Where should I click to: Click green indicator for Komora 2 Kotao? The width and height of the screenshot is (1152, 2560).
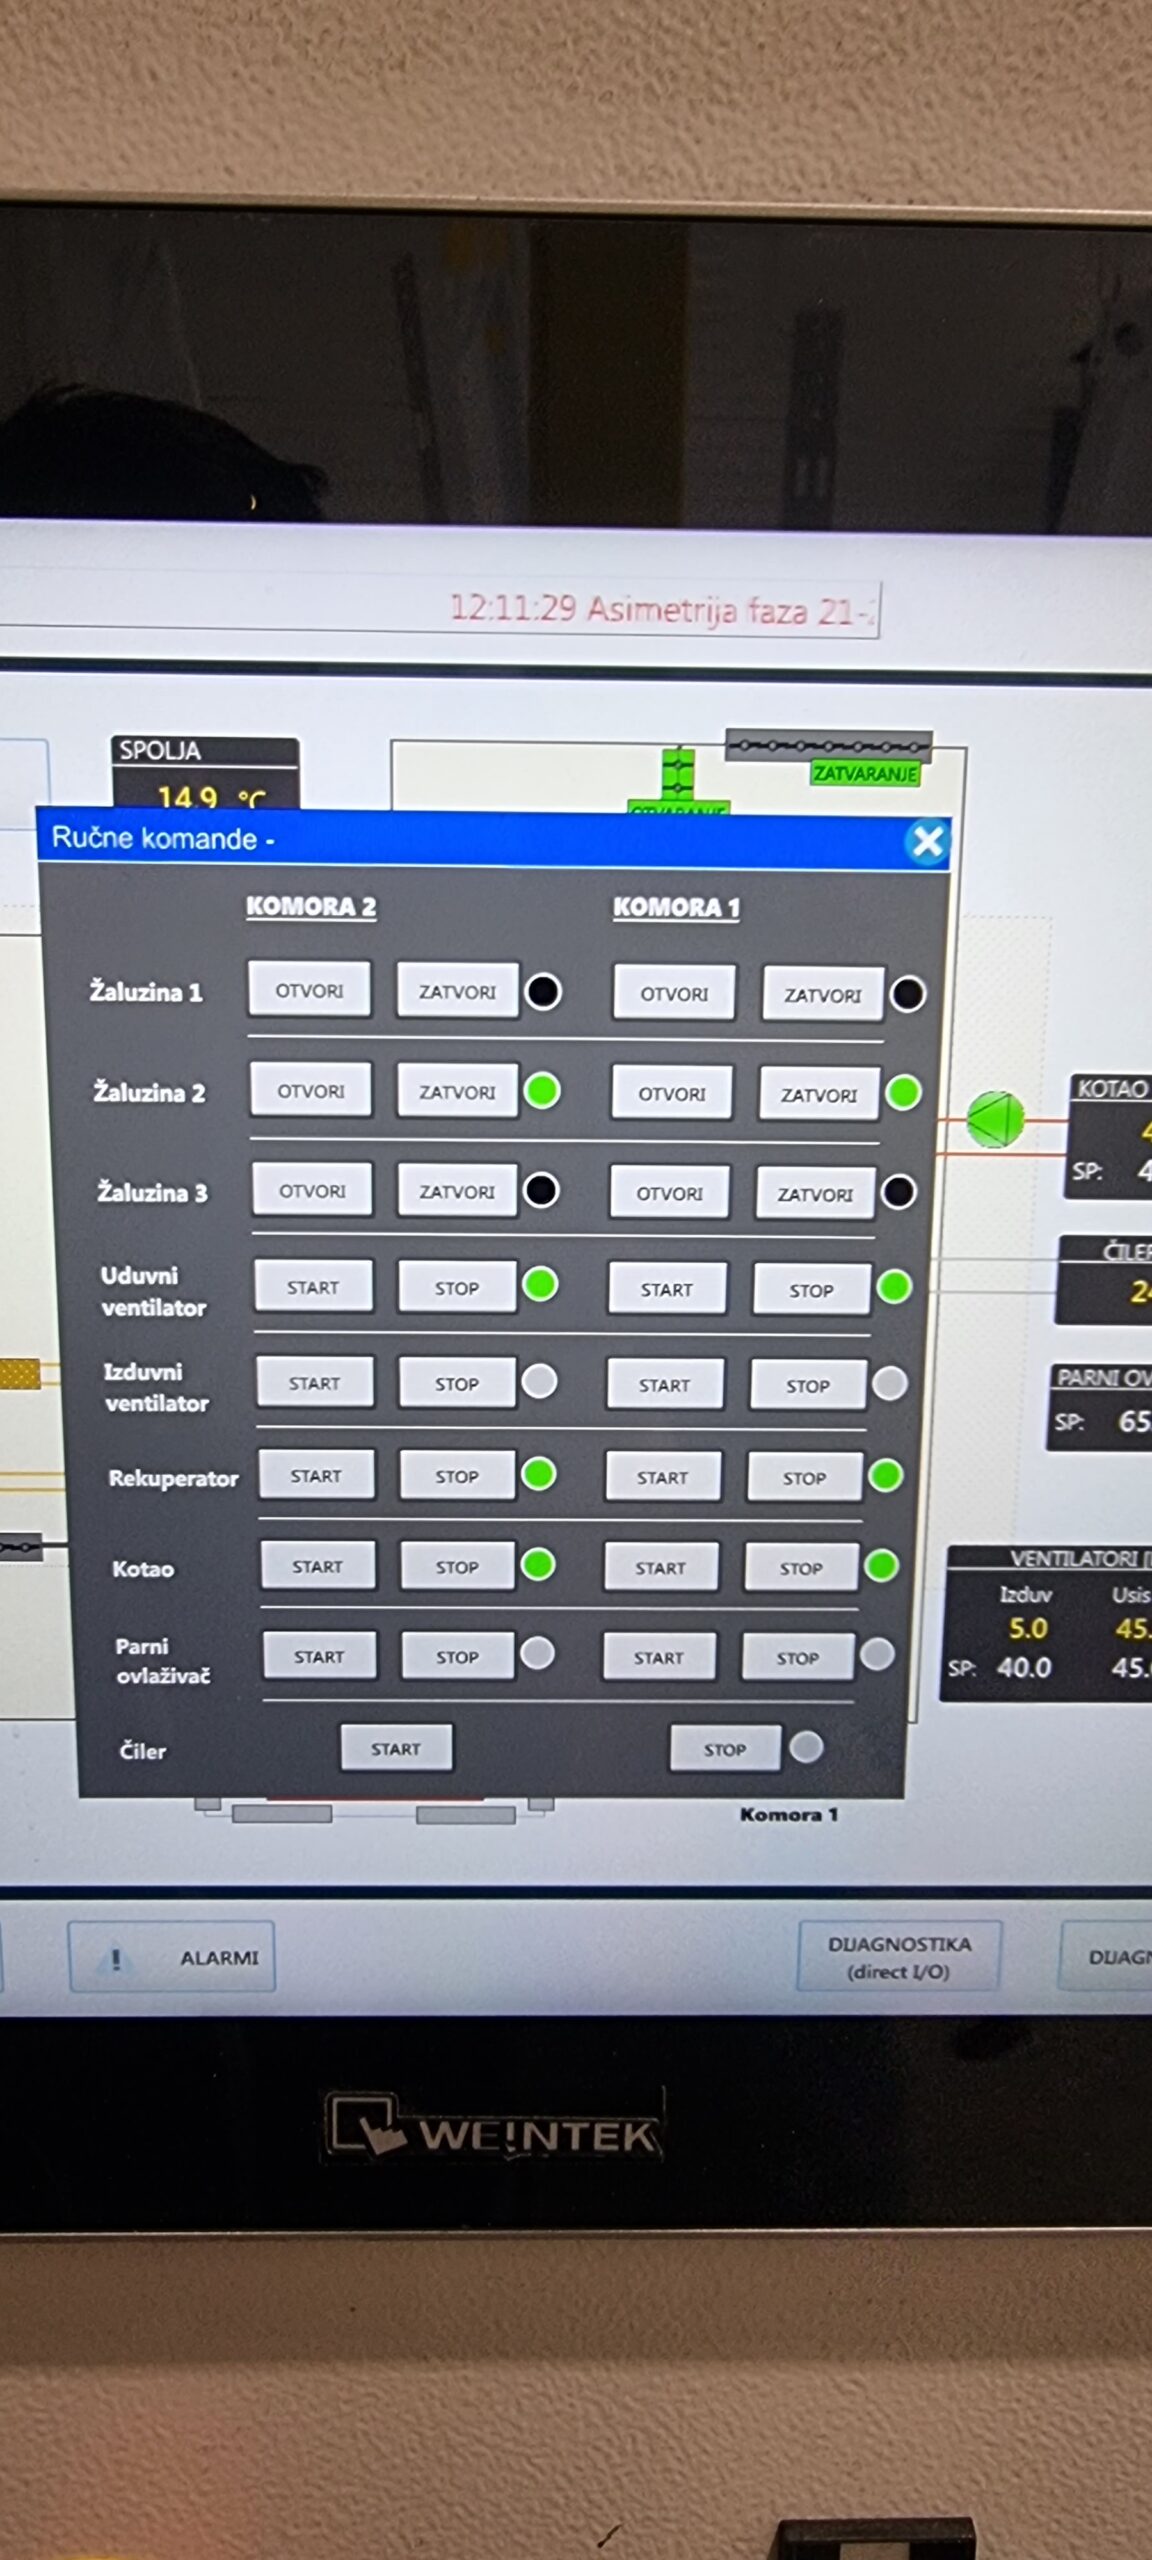pos(538,1564)
